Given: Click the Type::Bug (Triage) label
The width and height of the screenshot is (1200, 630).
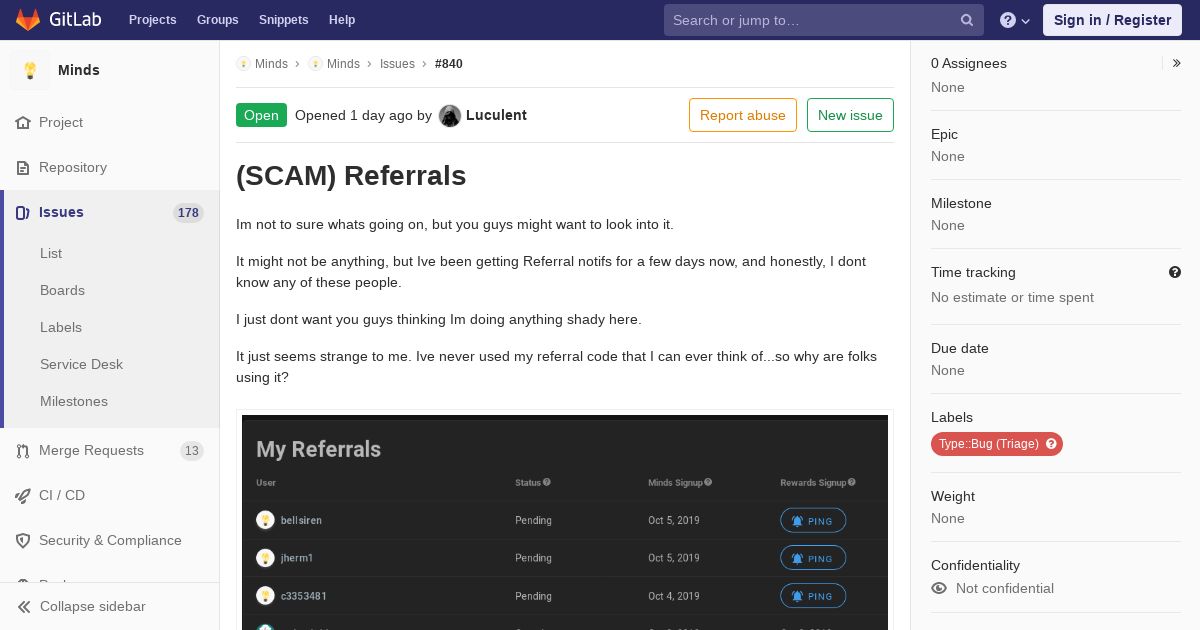Looking at the screenshot, I should [x=997, y=444].
